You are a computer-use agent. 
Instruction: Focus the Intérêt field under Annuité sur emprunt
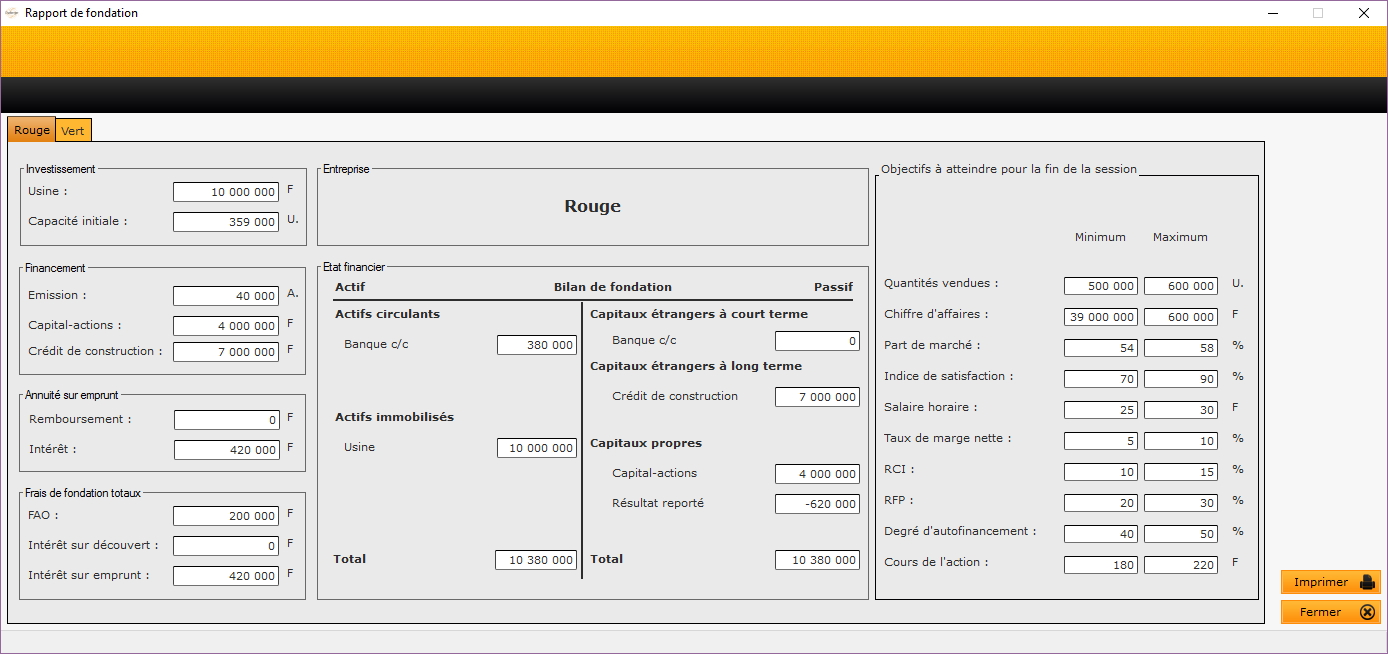226,450
